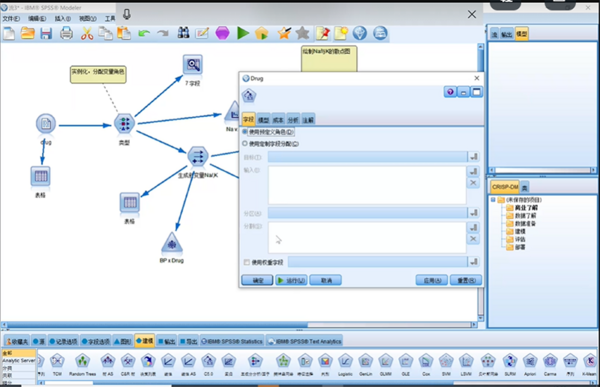The height and width of the screenshot is (387, 600).
Task: Click the Insert comment sticky note icon
Action: click(341, 33)
